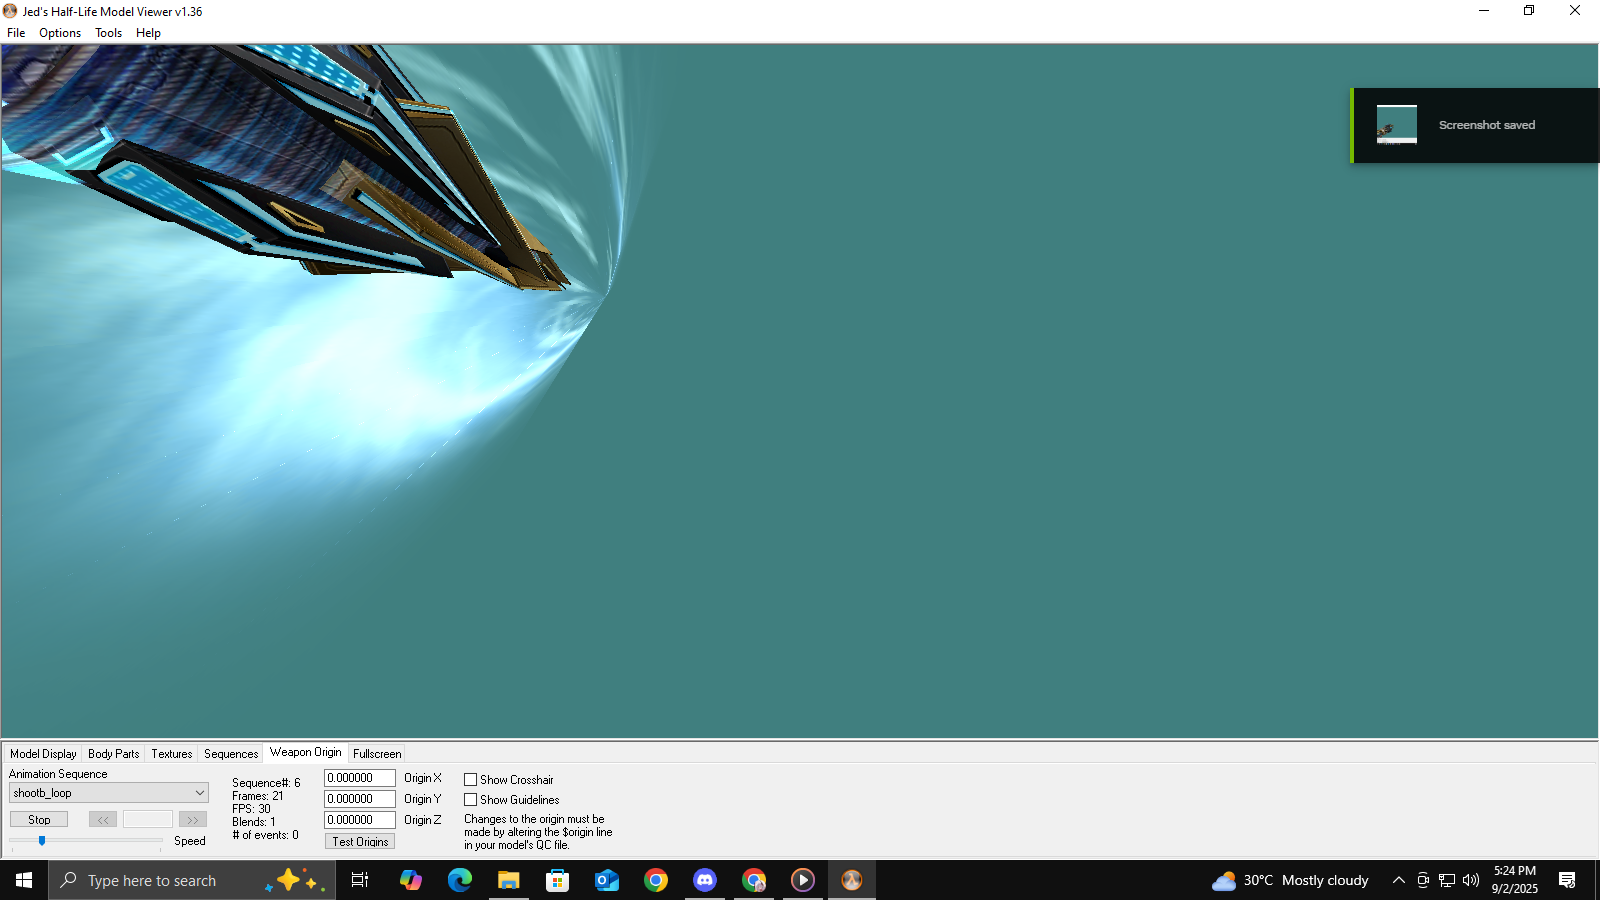
Task: Open Discord from the taskbar
Action: [705, 880]
